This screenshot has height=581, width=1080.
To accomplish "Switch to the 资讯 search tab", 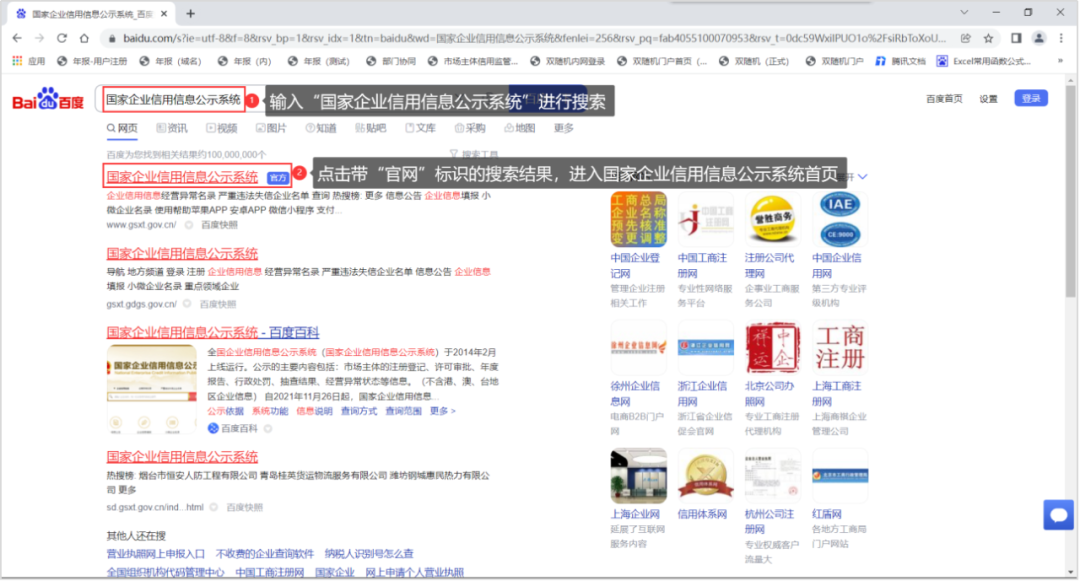I will pos(172,128).
